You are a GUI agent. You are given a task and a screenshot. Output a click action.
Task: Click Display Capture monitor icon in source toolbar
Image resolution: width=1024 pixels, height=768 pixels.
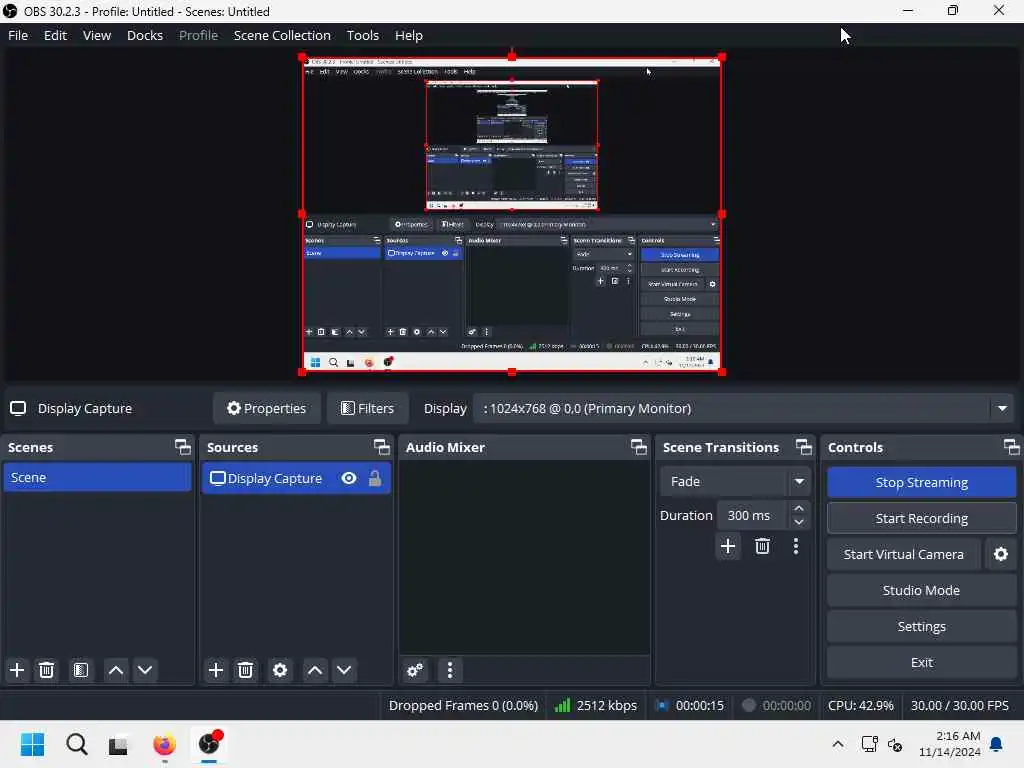(x=18, y=408)
